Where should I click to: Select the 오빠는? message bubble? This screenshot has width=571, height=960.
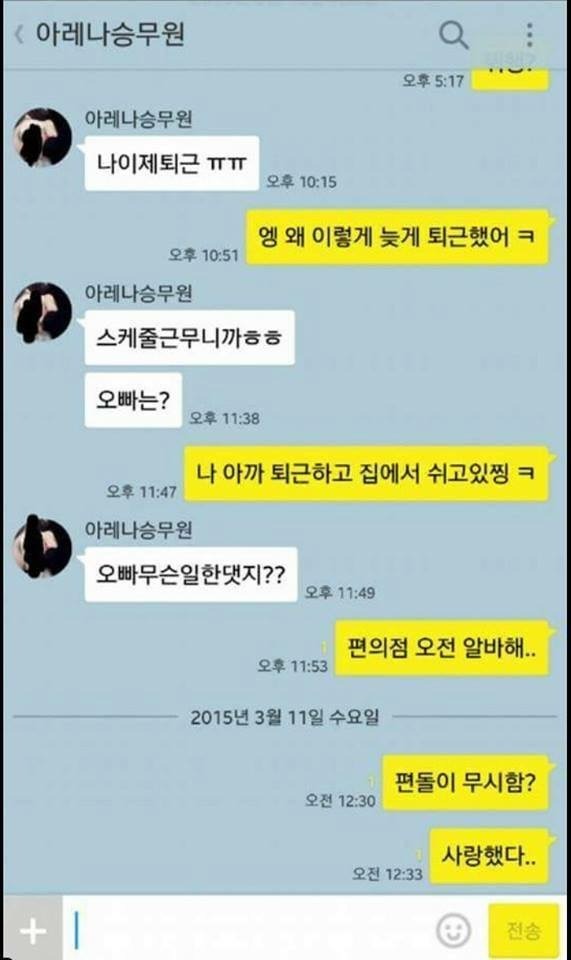tap(133, 400)
